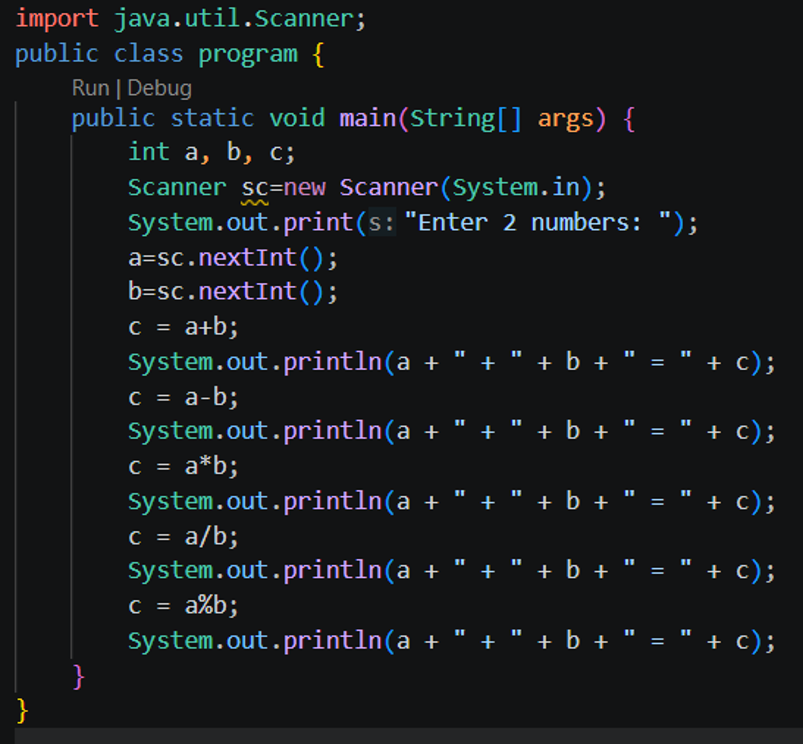Click the squiggly-underlined sc variable
Viewport: 803px width, 744px height.
(255, 187)
